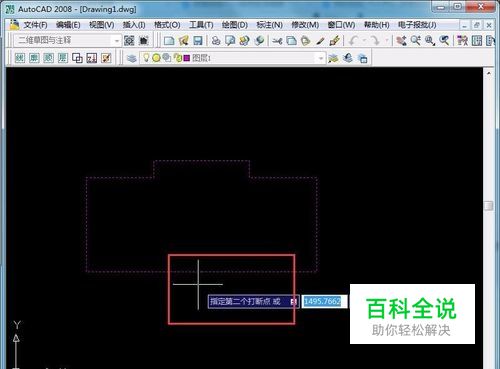Click the third green framed character icon

tap(48, 58)
